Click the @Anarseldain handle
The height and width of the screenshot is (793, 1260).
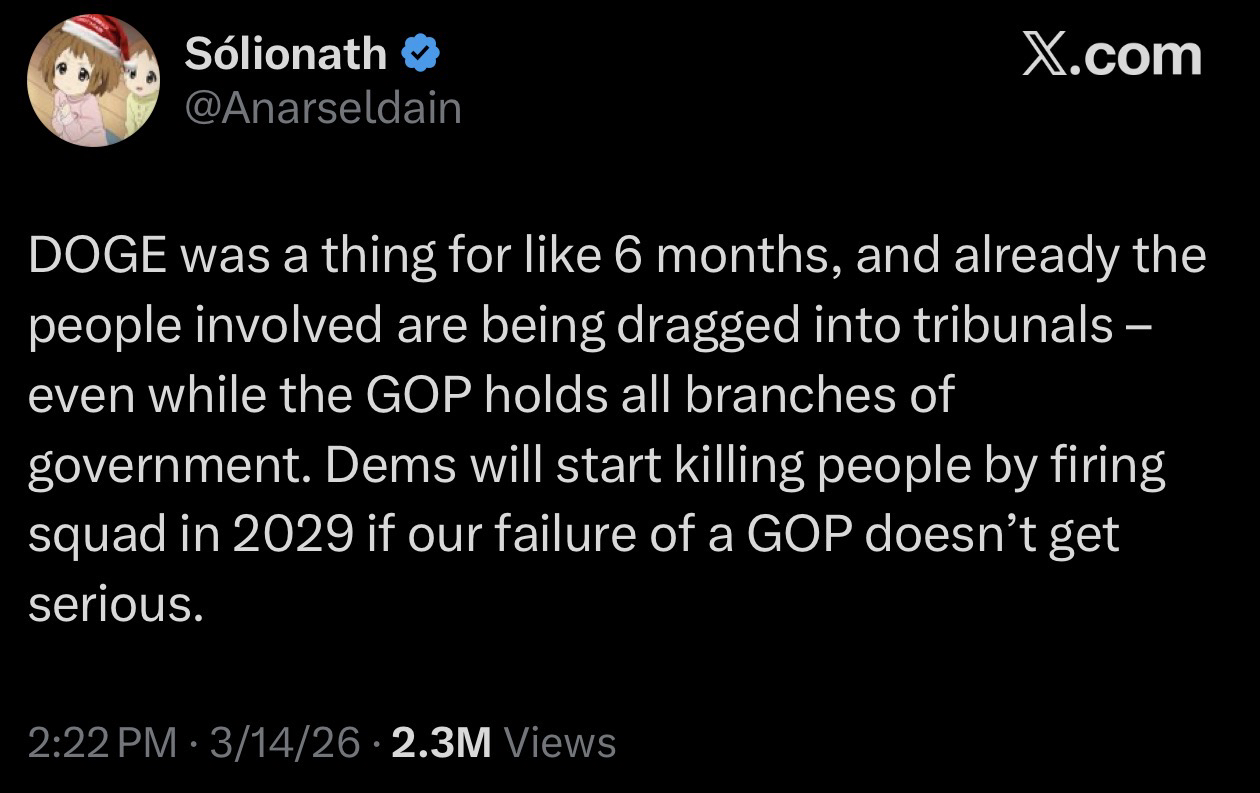point(324,107)
